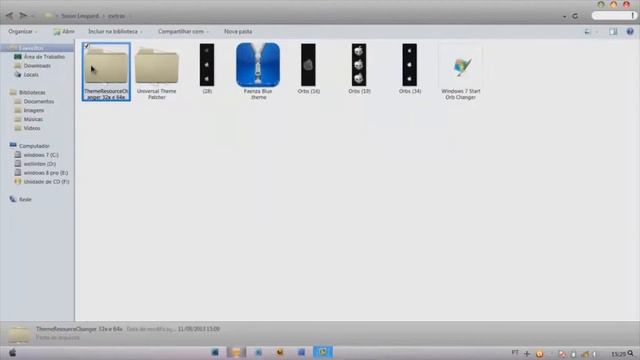Go forward with the Forward arrow

tap(23, 16)
